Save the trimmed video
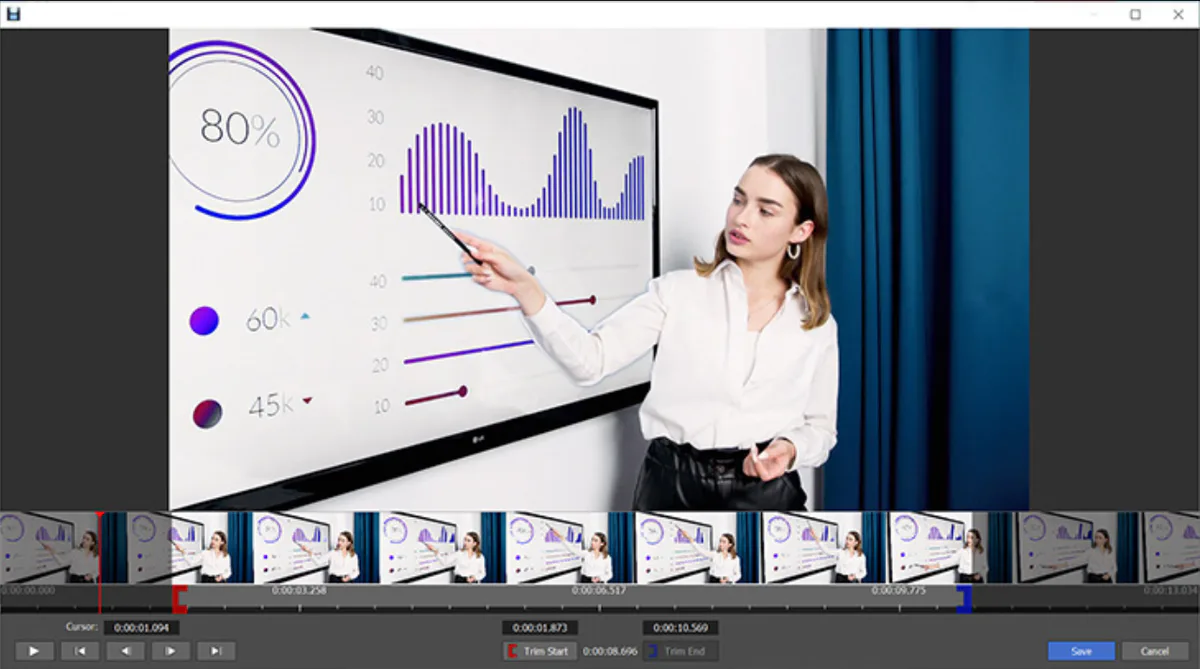 (x=1081, y=650)
